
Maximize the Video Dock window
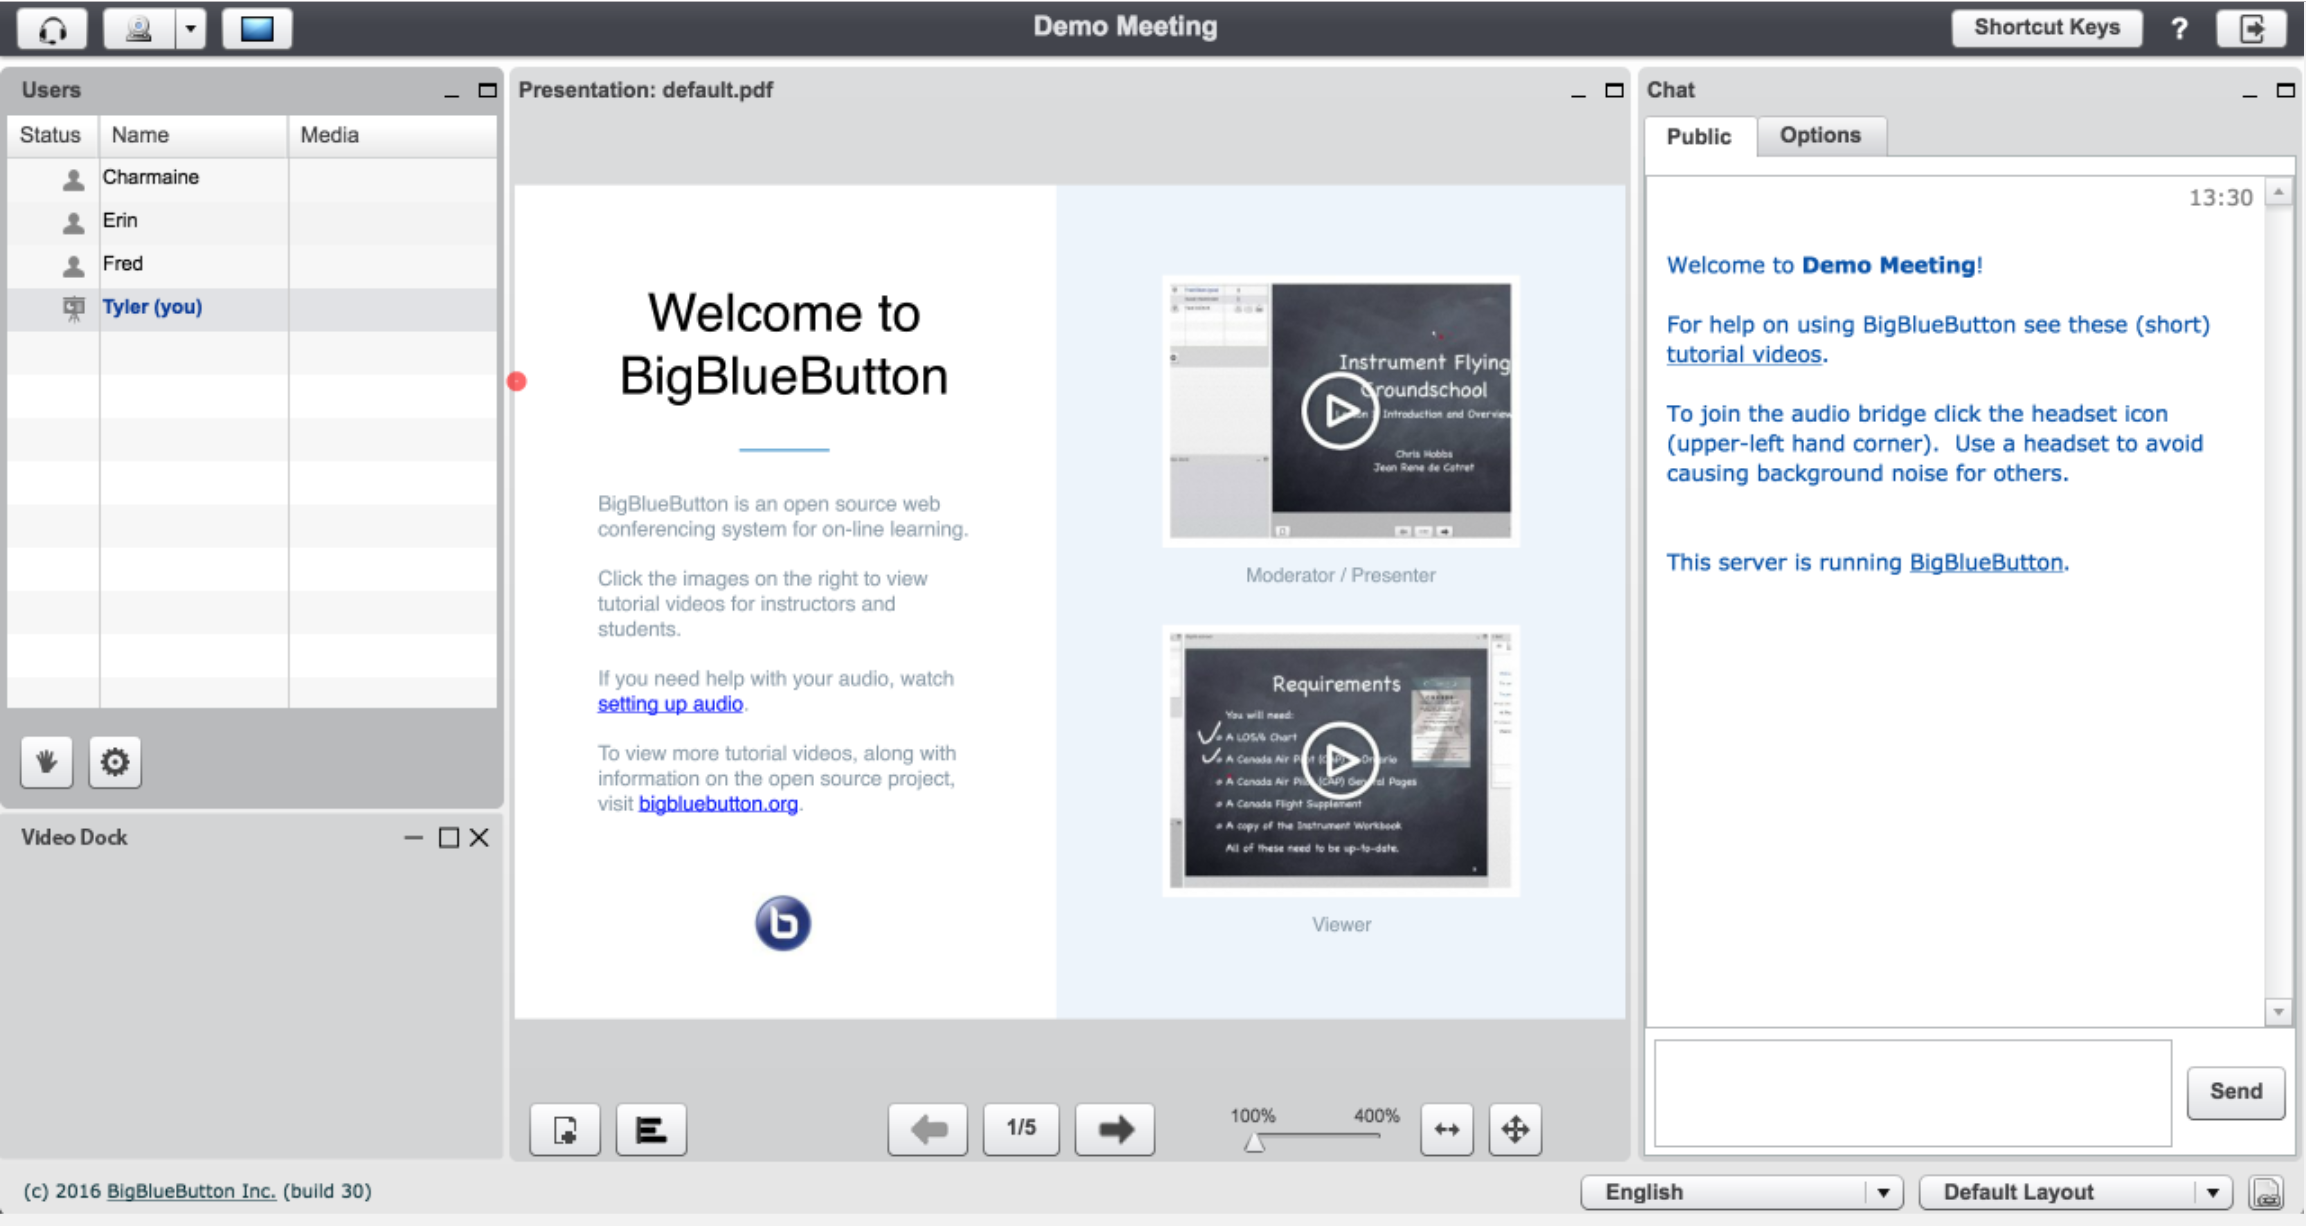[x=449, y=838]
